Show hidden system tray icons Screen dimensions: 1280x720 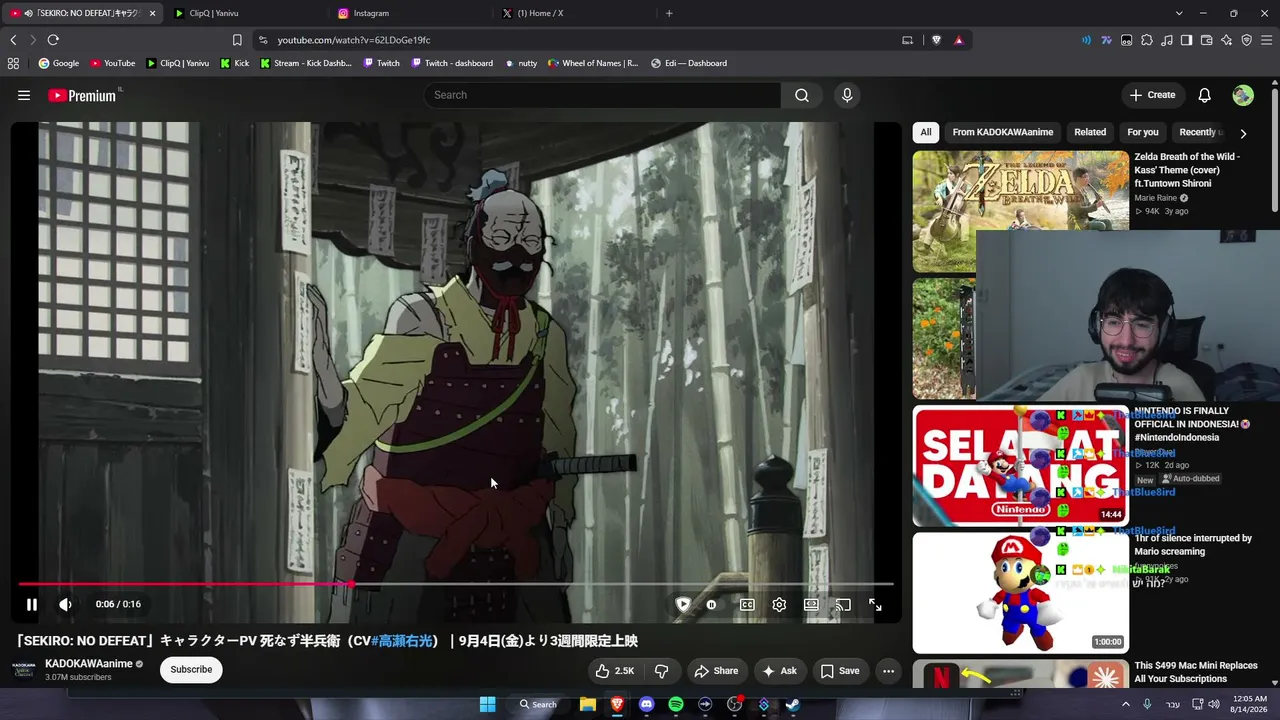1126,704
